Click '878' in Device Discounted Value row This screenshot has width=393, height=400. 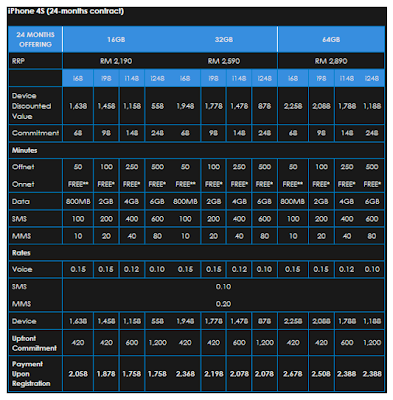pyautogui.click(x=264, y=106)
